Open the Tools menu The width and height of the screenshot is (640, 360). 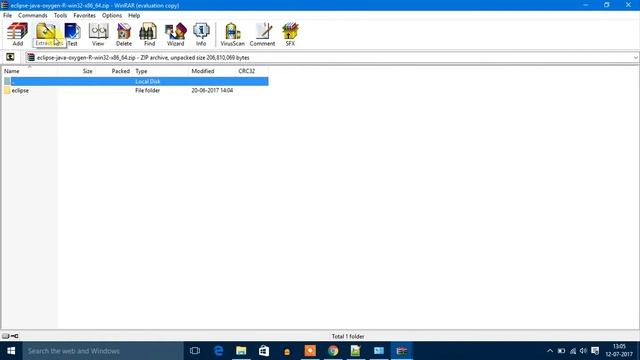pyautogui.click(x=60, y=15)
